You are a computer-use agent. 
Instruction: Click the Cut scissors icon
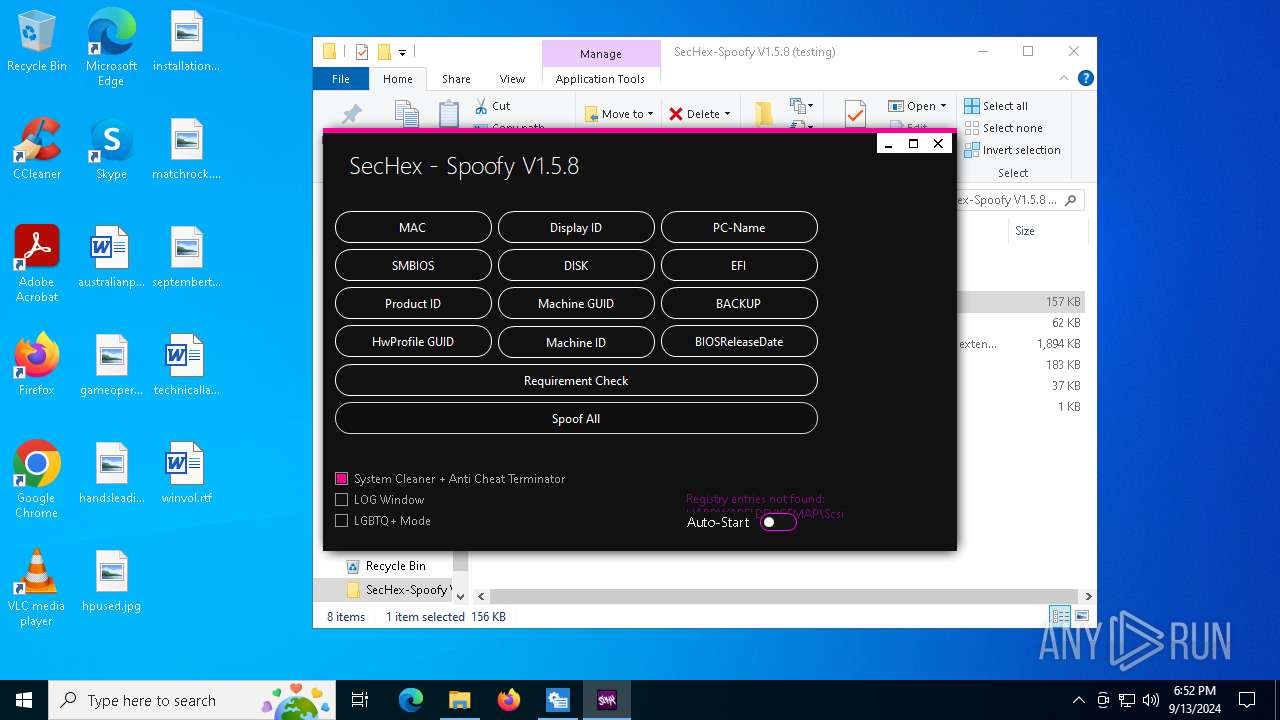[x=481, y=105]
